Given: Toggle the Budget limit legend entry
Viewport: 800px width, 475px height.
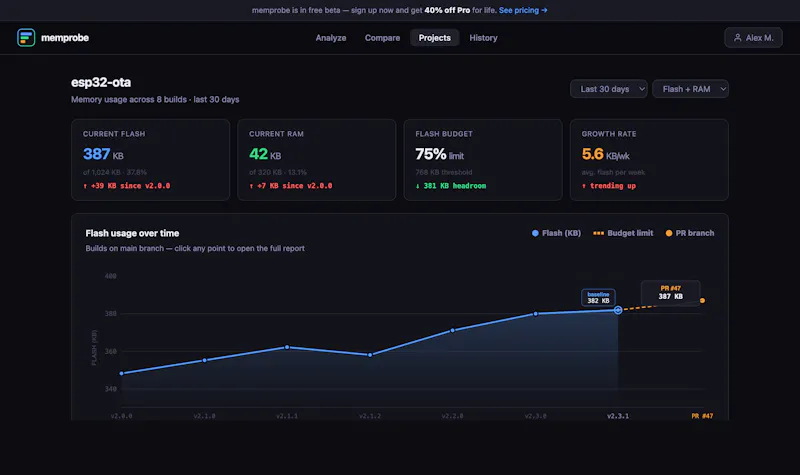Looking at the screenshot, I should 623,233.
